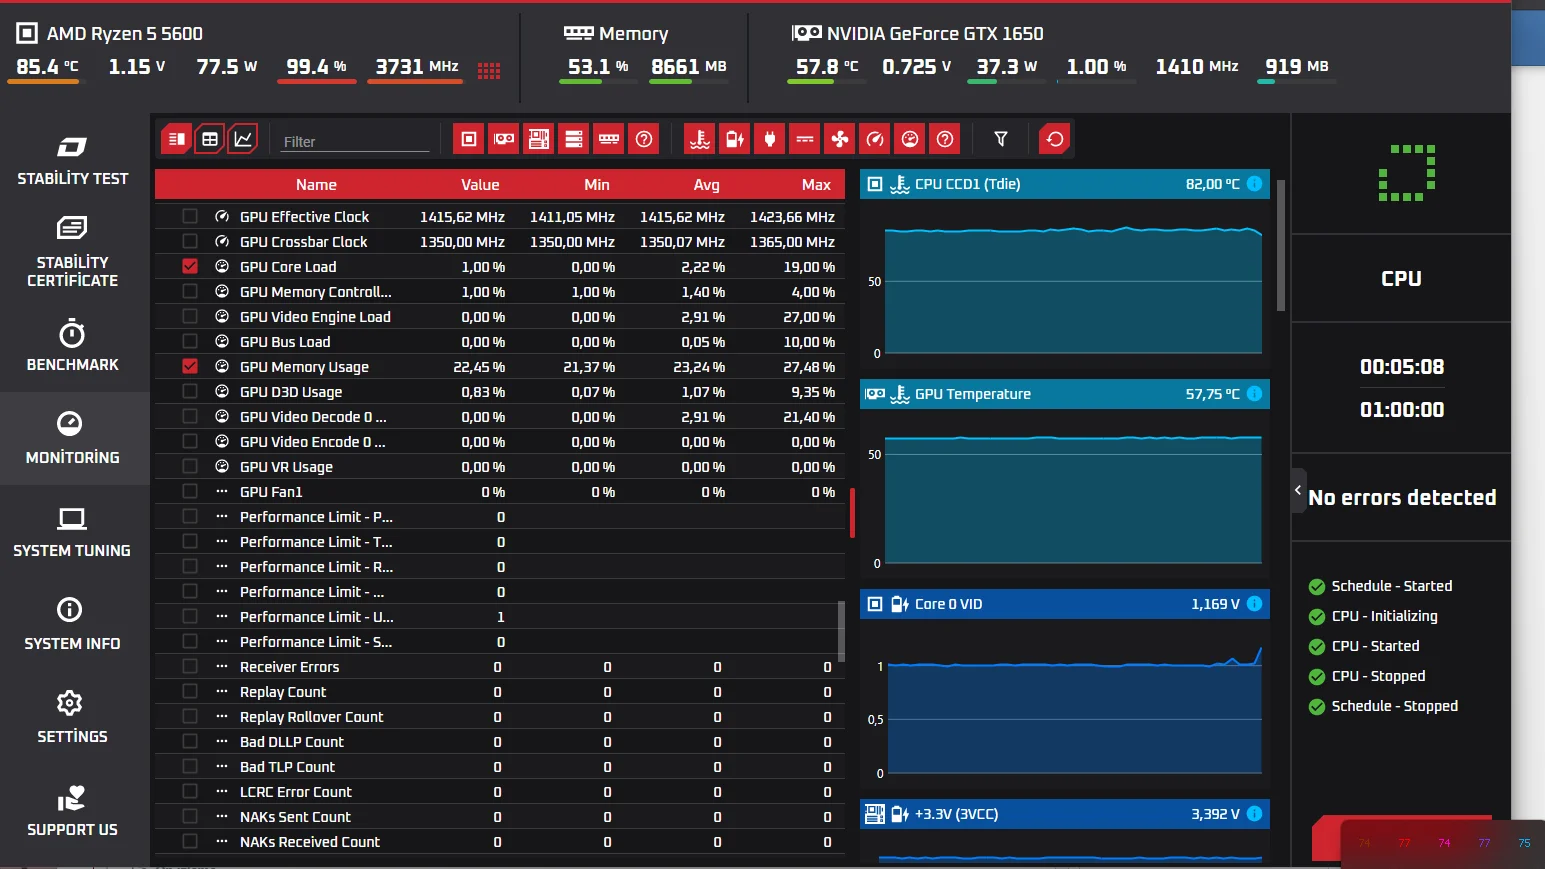Open the System Info section
This screenshot has width=1545, height=869.
(73, 625)
